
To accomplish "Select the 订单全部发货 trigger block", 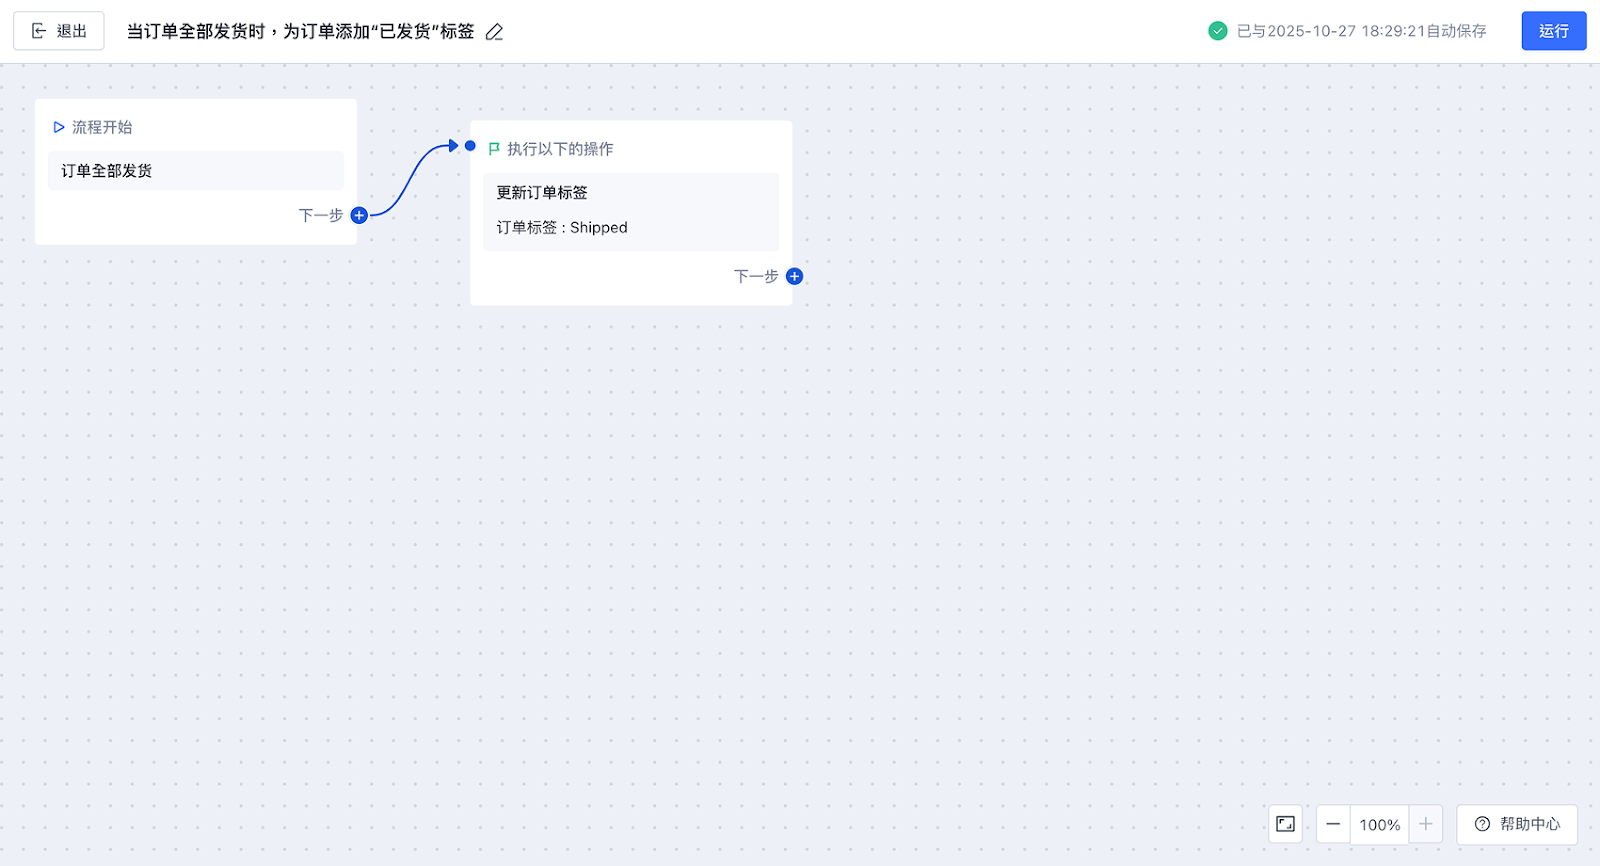I will coord(196,171).
